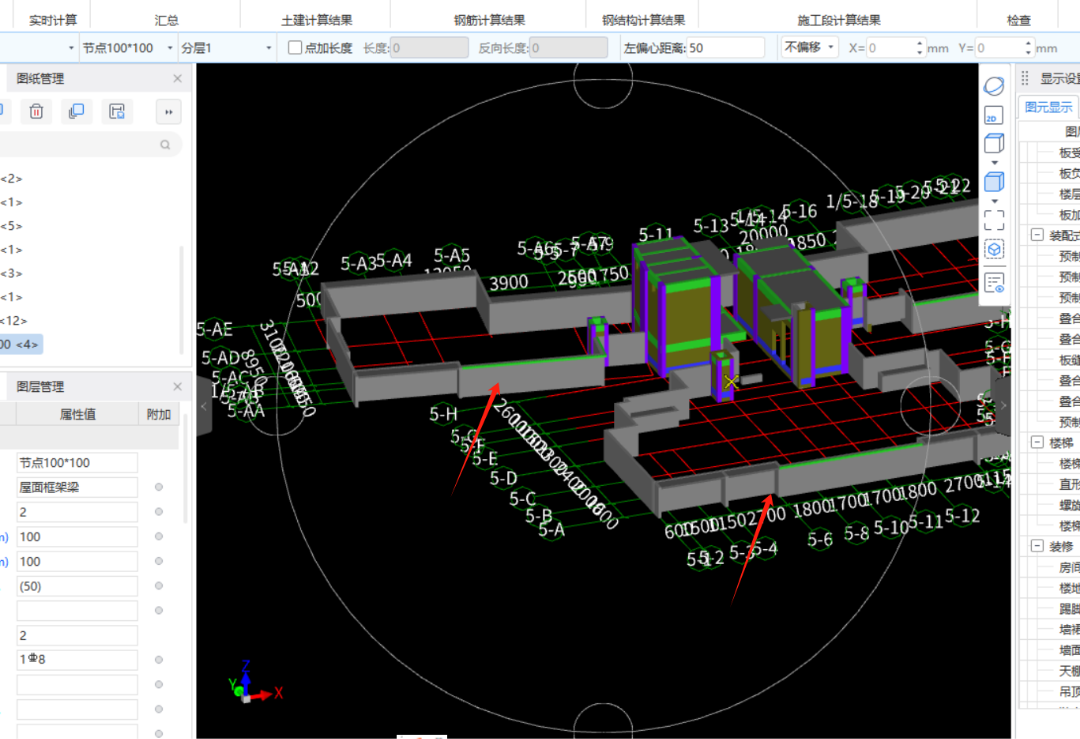
Task: Open the arrow below the solid cube icon
Action: [994, 201]
